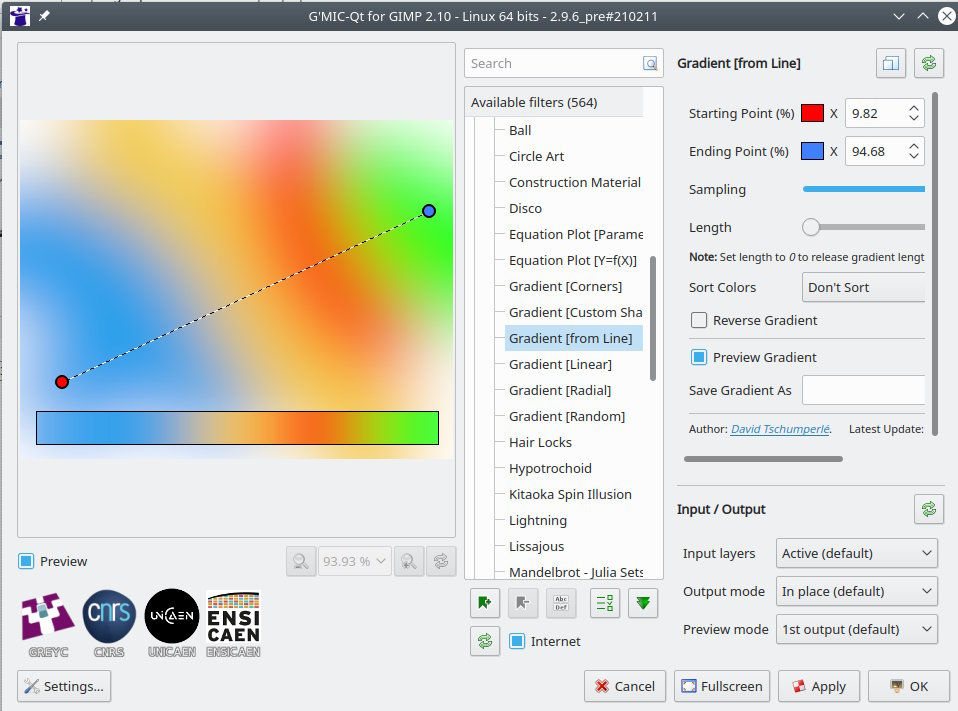
Task: Select the Gradient [Random] filter
Action: coord(567,416)
